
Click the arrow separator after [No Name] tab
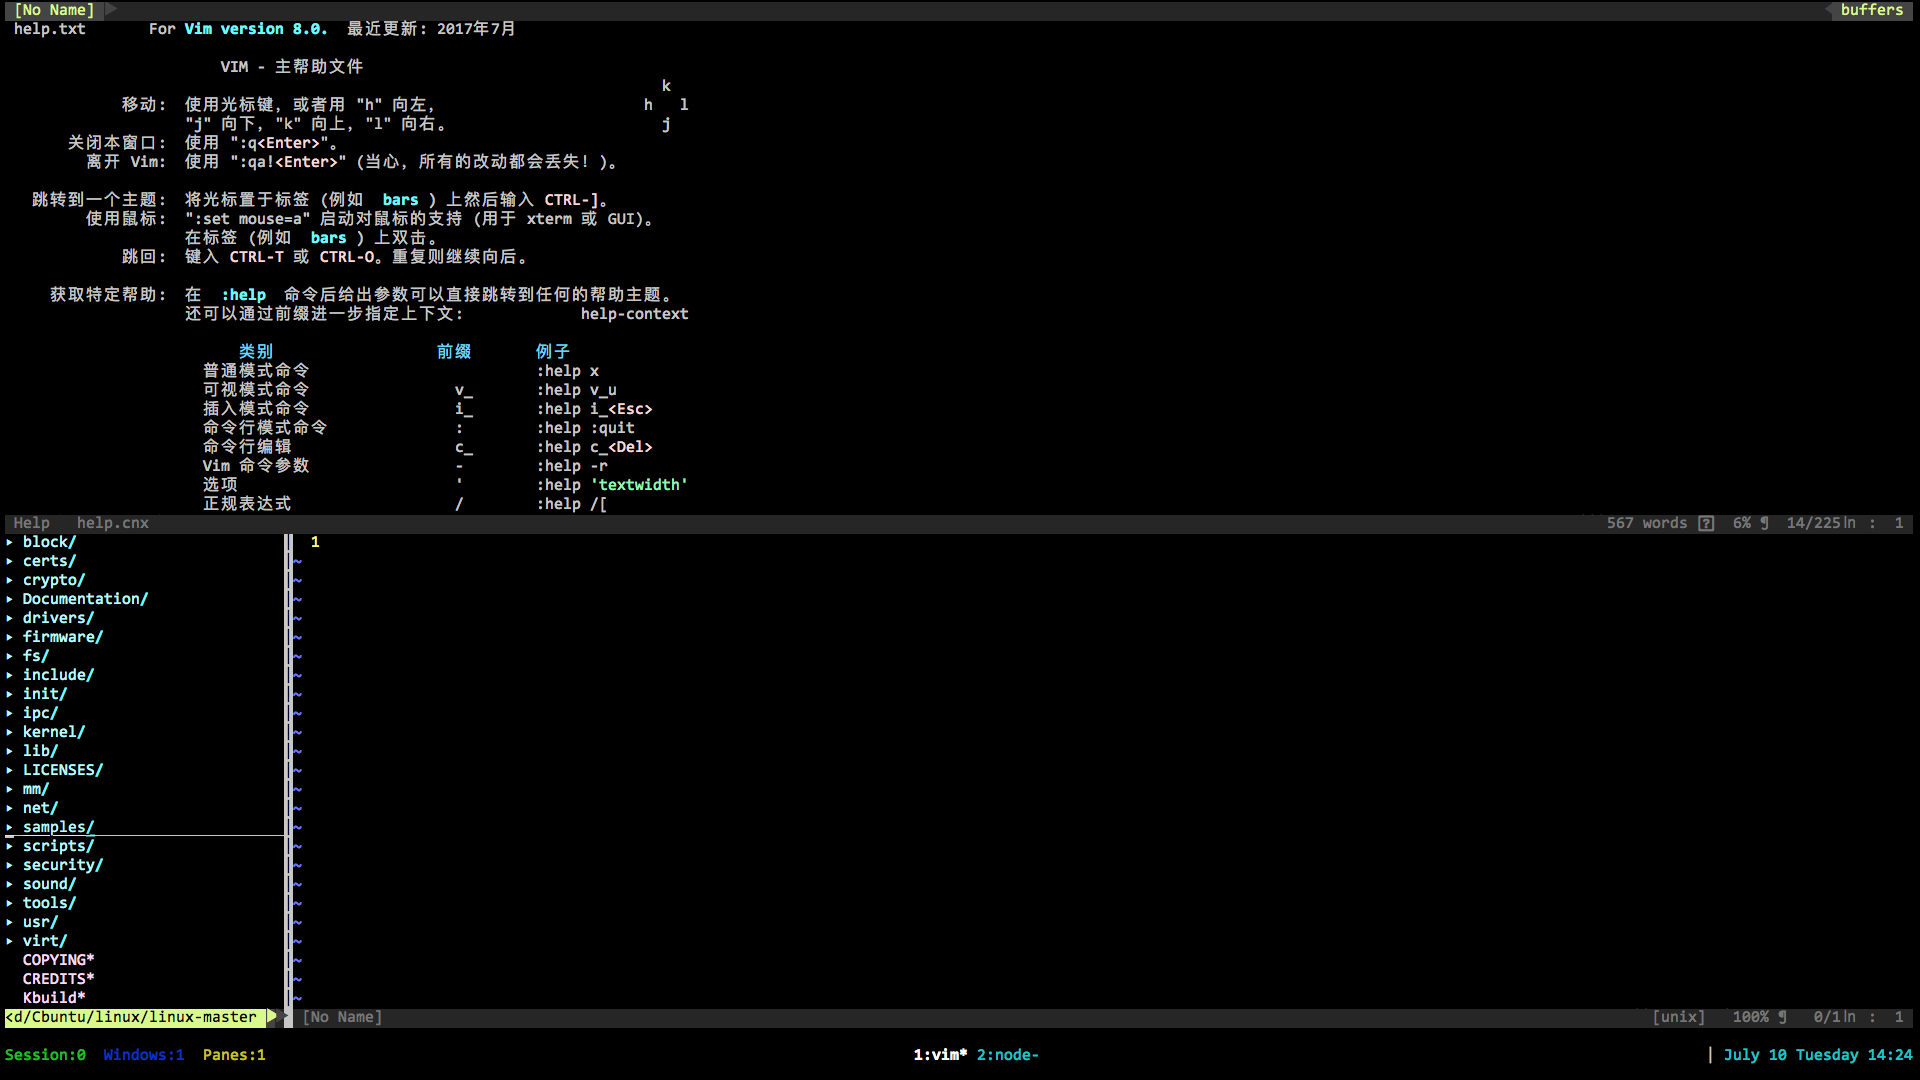[x=111, y=9]
